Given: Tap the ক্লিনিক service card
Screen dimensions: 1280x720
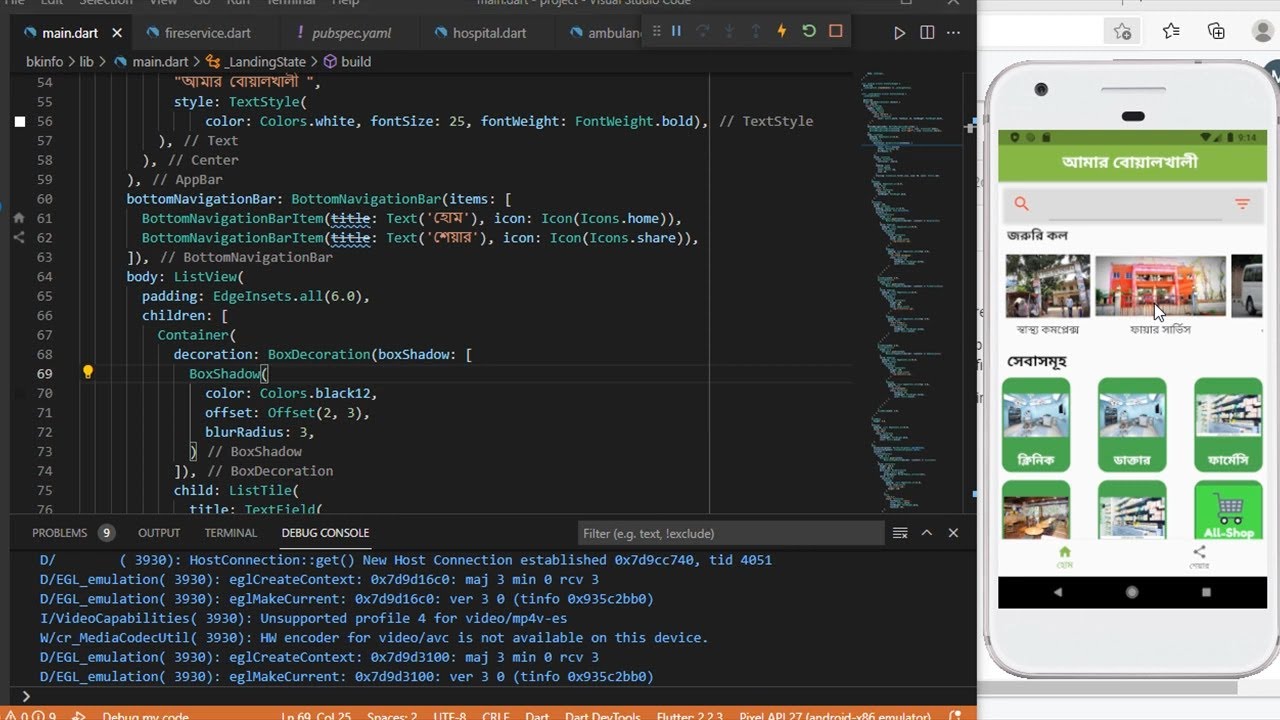Looking at the screenshot, I should pyautogui.click(x=1036, y=425).
